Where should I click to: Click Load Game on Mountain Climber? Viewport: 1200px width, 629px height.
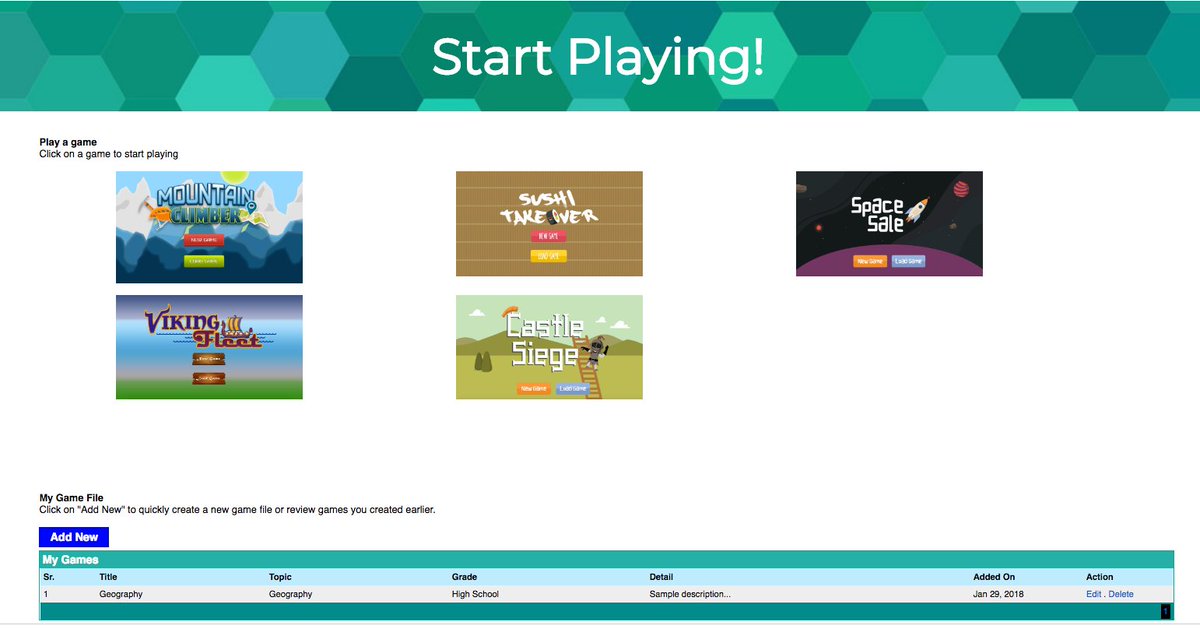205,261
